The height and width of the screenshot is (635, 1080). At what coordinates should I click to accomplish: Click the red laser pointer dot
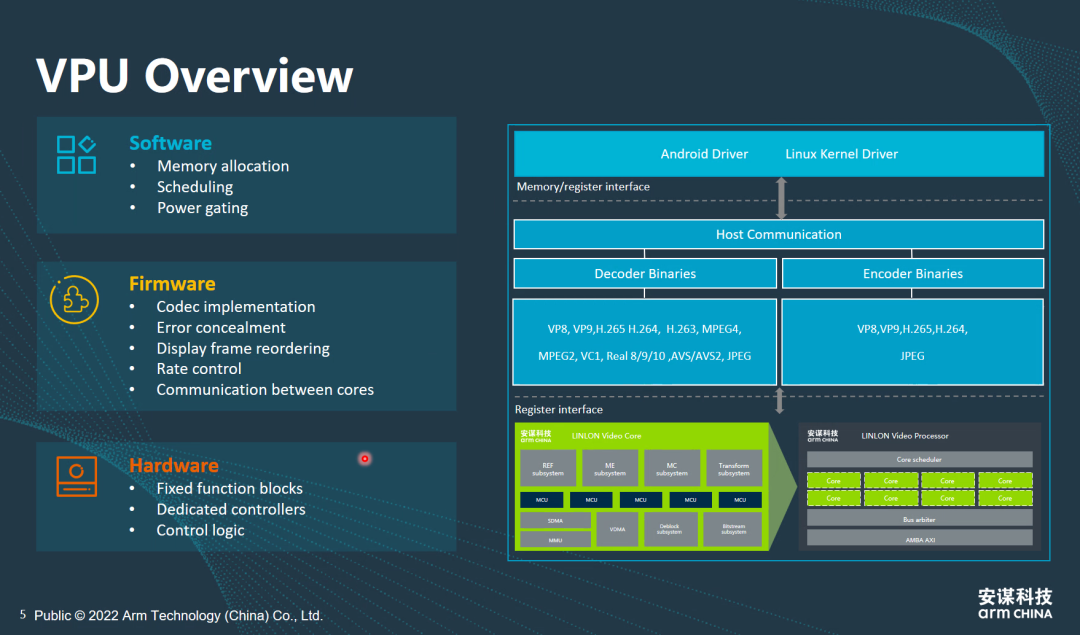pyautogui.click(x=365, y=458)
